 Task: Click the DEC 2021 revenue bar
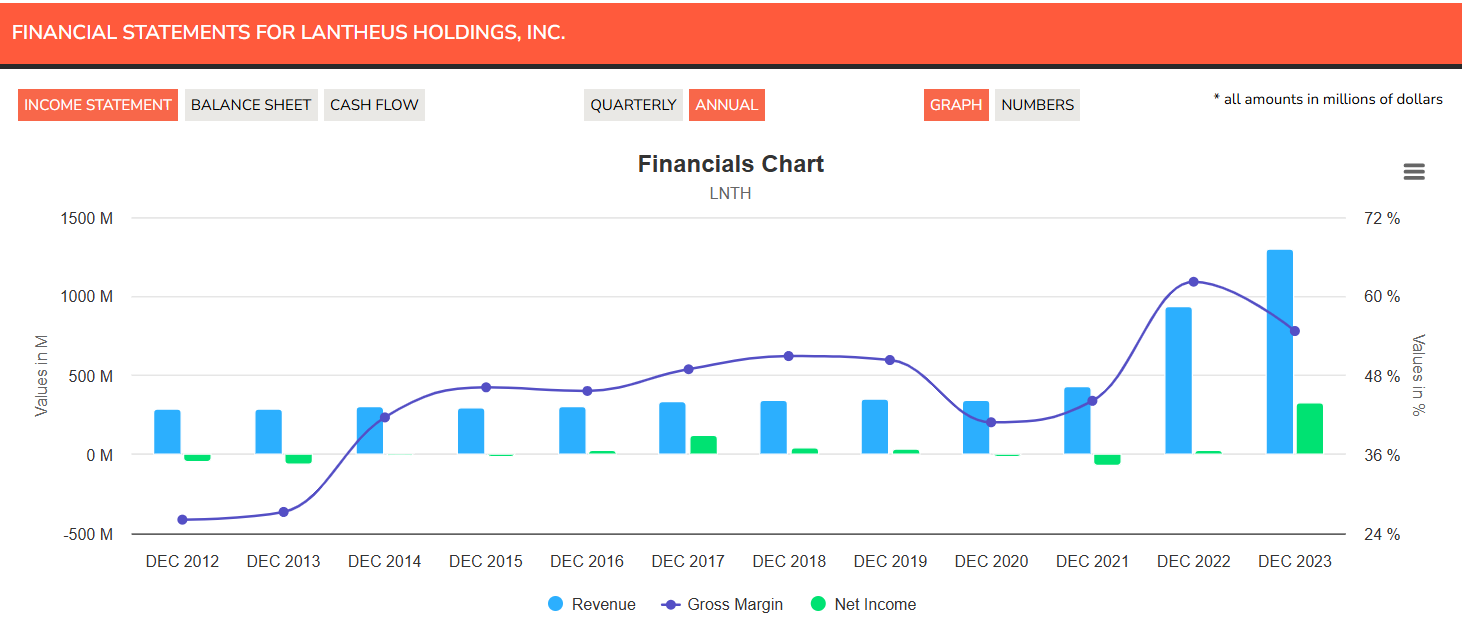coord(1077,421)
